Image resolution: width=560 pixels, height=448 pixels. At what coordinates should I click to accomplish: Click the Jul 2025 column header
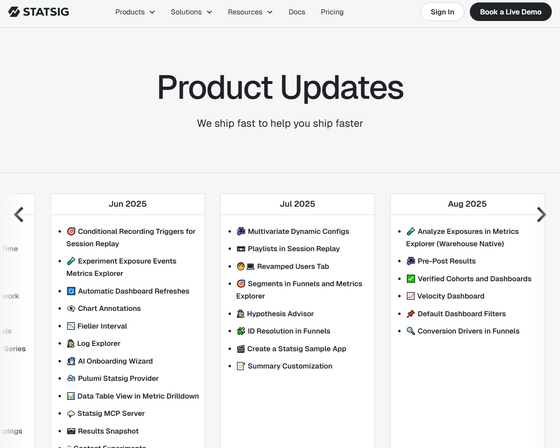[x=297, y=204]
